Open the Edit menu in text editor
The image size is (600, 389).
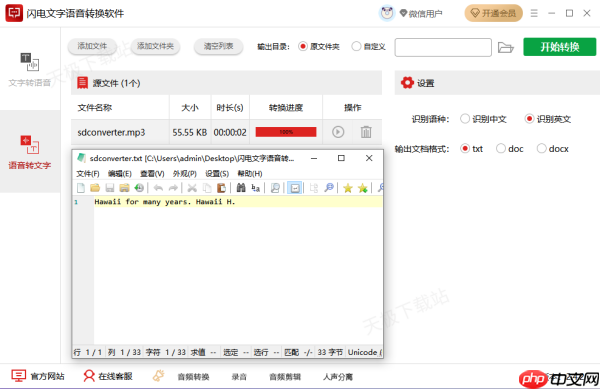(120, 174)
